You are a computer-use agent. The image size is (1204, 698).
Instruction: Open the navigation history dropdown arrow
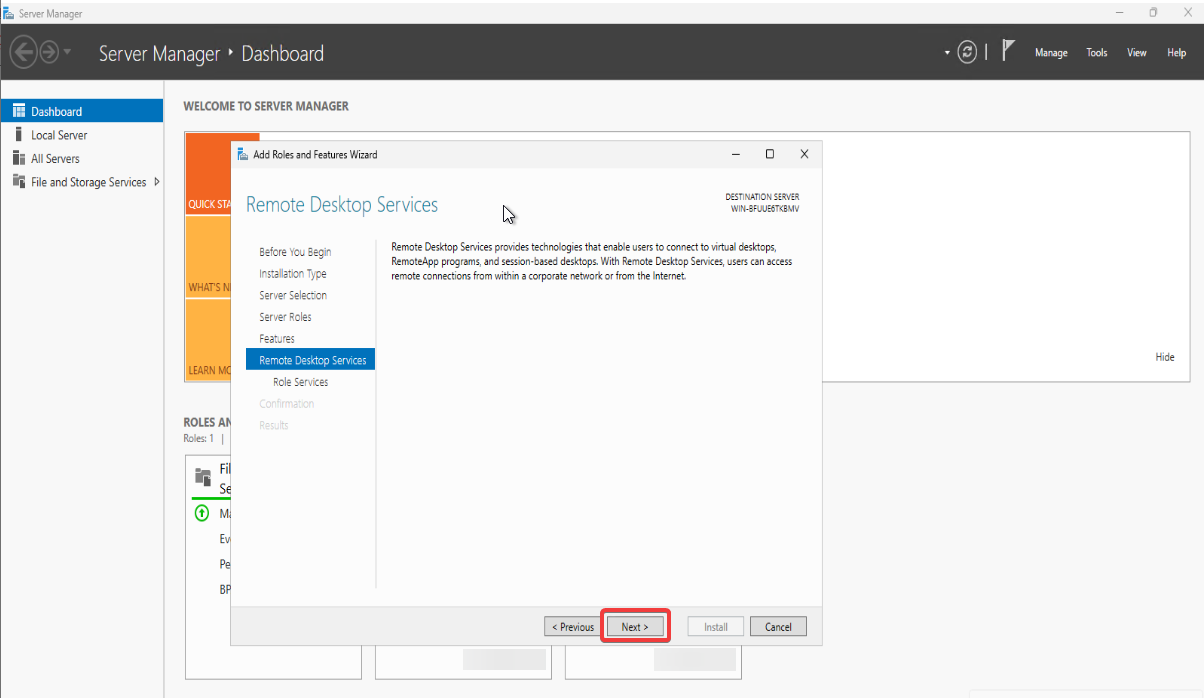[68, 52]
